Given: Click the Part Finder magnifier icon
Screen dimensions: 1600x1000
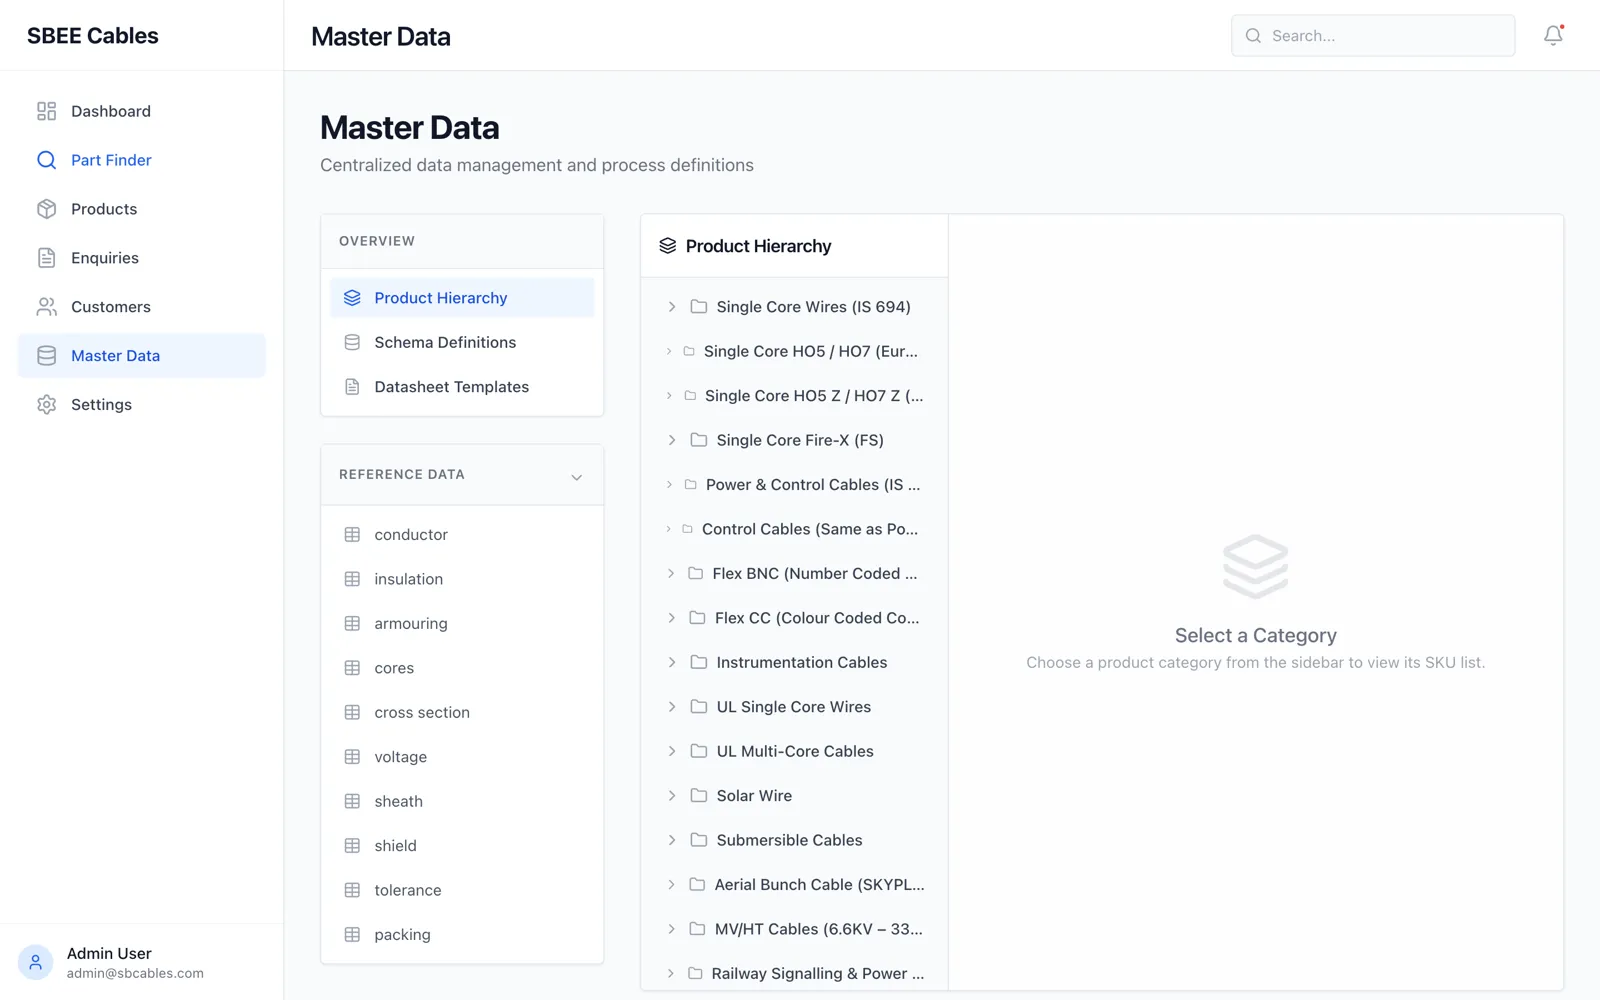Looking at the screenshot, I should pos(46,160).
